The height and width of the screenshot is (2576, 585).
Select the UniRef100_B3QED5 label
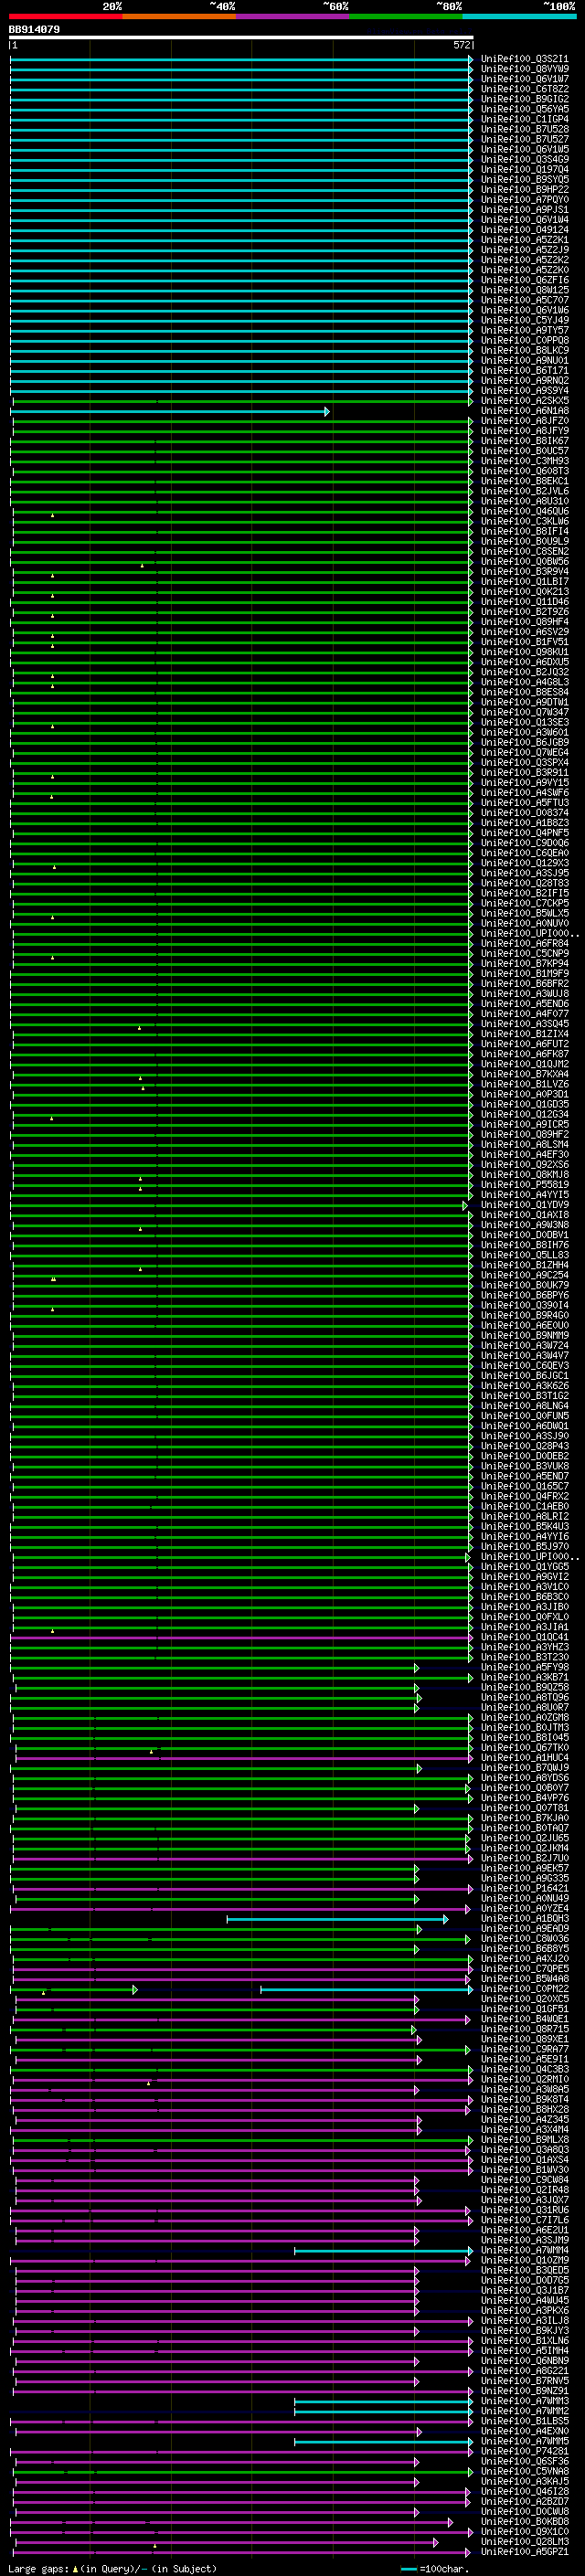point(525,2270)
